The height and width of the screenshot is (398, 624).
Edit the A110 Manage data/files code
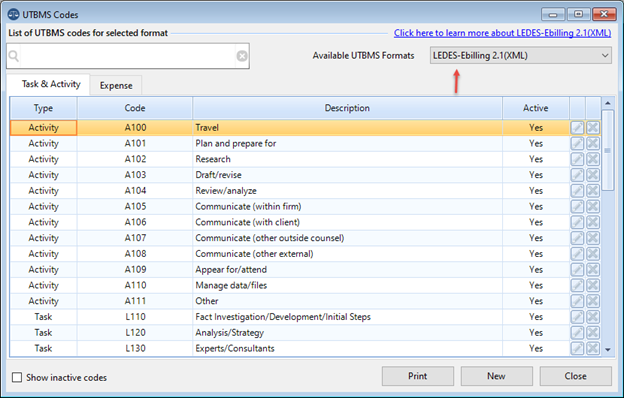pos(577,285)
